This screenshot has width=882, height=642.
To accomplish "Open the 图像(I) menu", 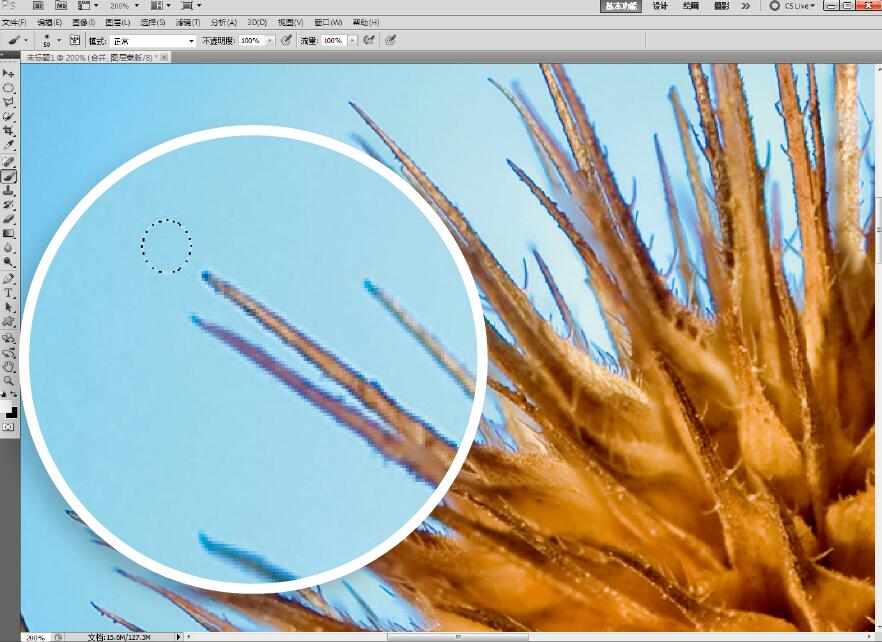I will [84, 23].
